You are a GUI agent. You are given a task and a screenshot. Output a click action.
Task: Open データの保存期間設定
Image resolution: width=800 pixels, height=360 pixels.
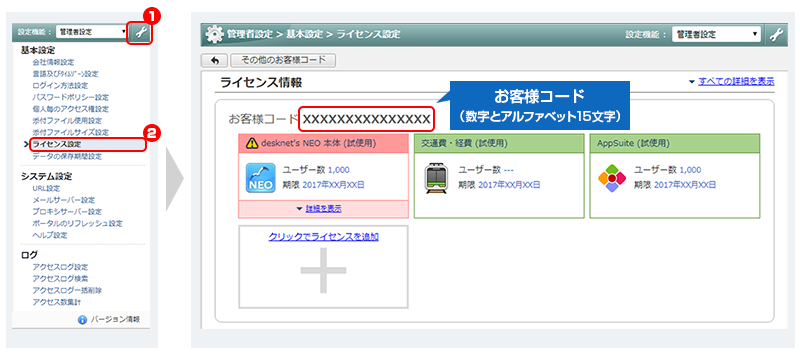[66, 157]
